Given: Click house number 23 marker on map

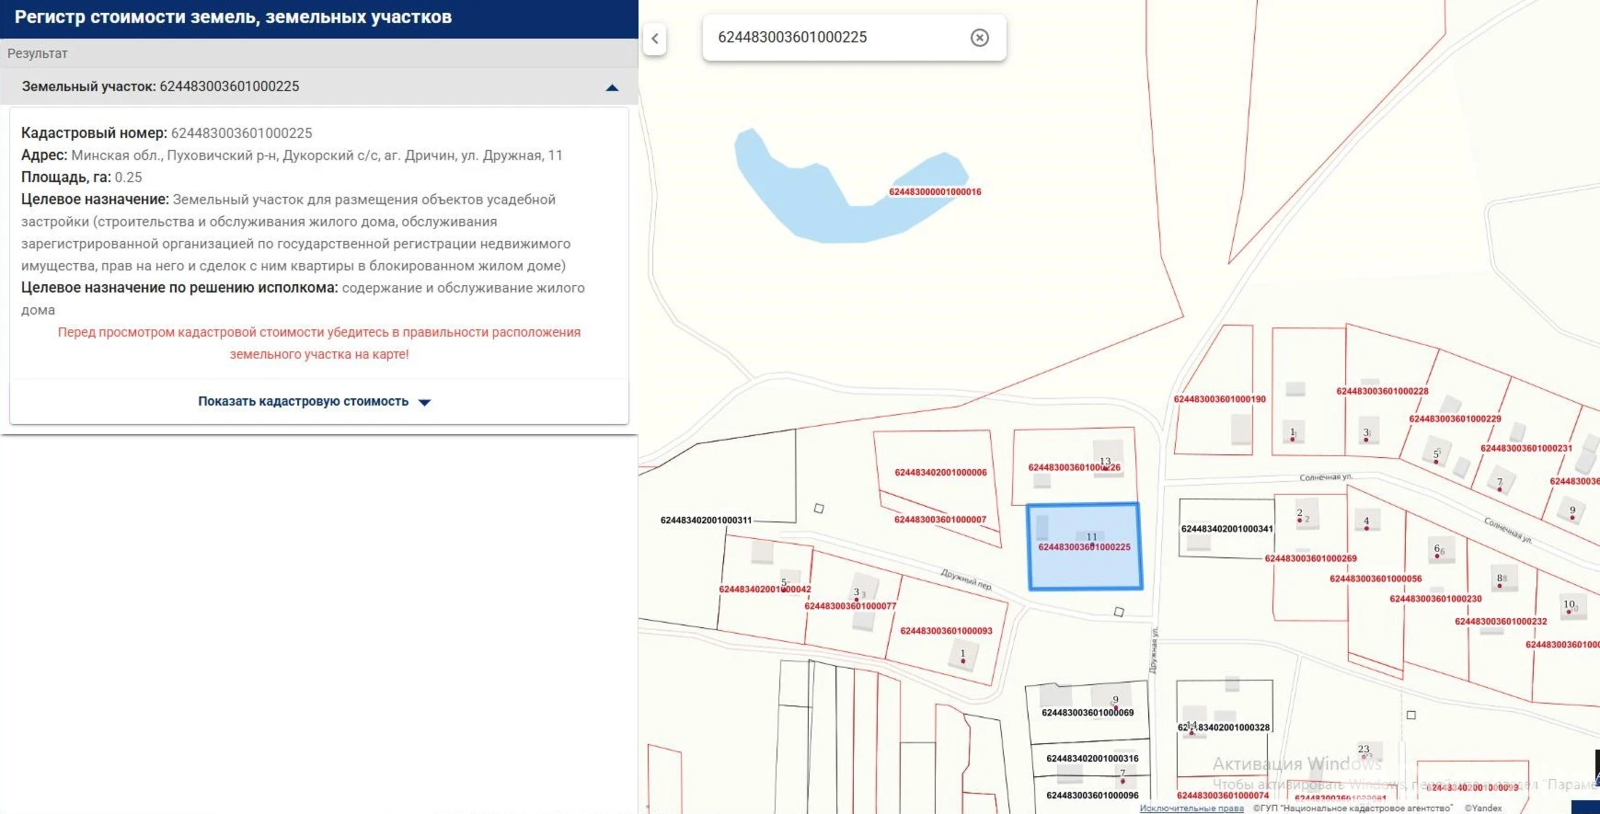Looking at the screenshot, I should [x=1364, y=750].
